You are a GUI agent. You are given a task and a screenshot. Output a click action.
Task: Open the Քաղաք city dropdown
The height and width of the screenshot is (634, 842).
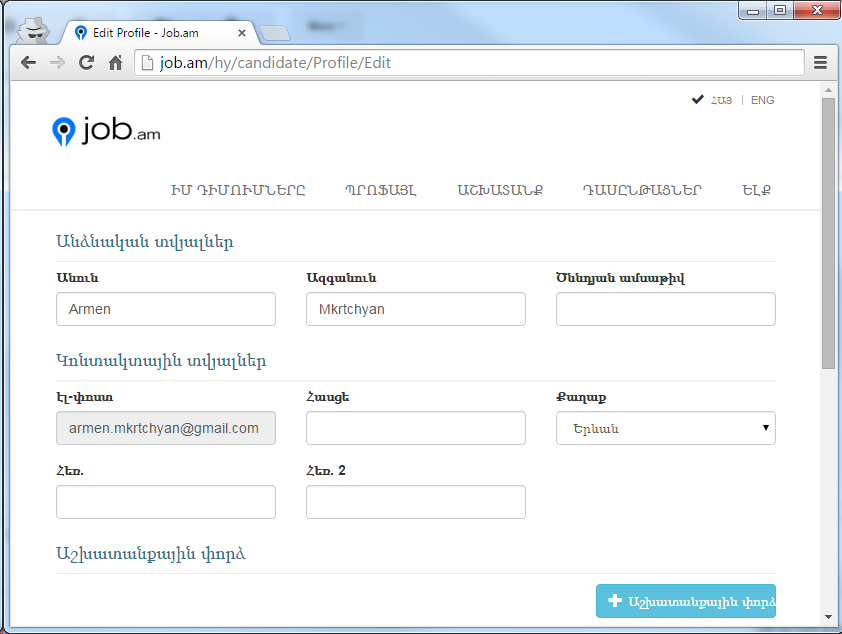666,428
